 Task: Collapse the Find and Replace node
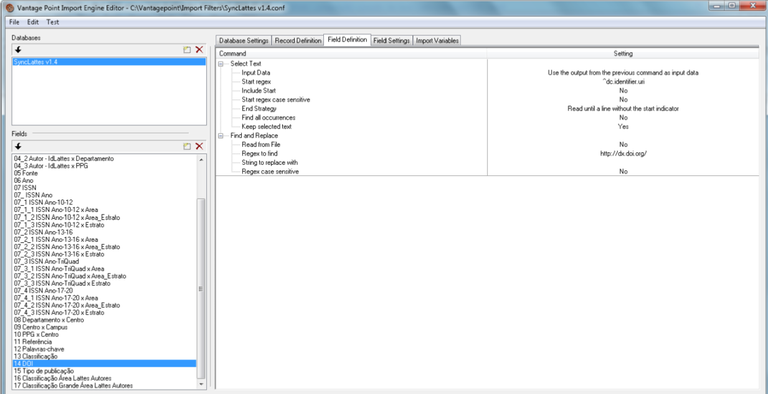click(x=221, y=136)
